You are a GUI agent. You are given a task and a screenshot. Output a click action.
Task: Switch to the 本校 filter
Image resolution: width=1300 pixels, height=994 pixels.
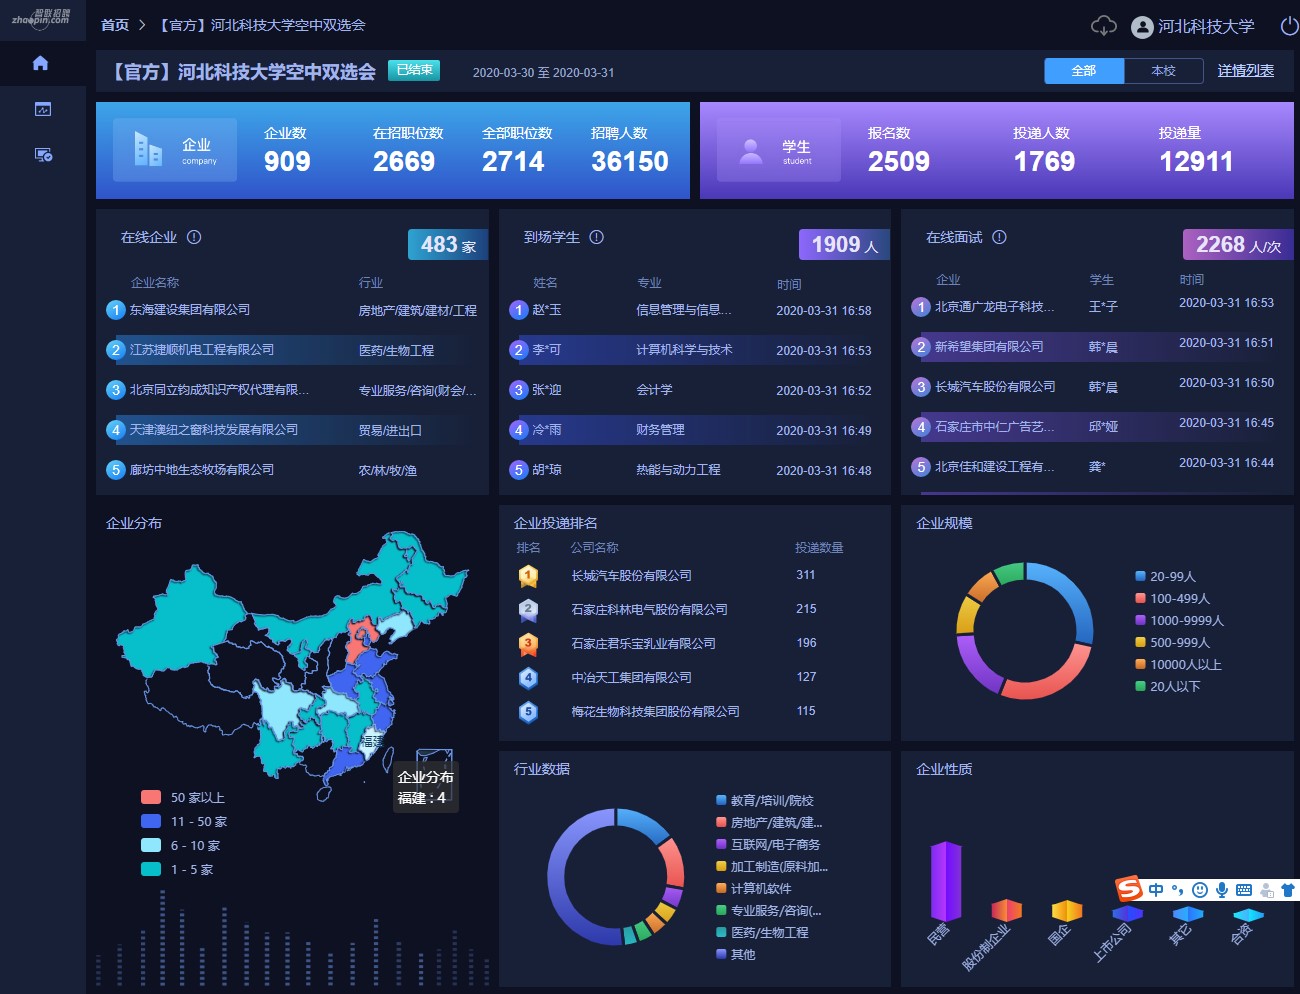pyautogui.click(x=1163, y=71)
